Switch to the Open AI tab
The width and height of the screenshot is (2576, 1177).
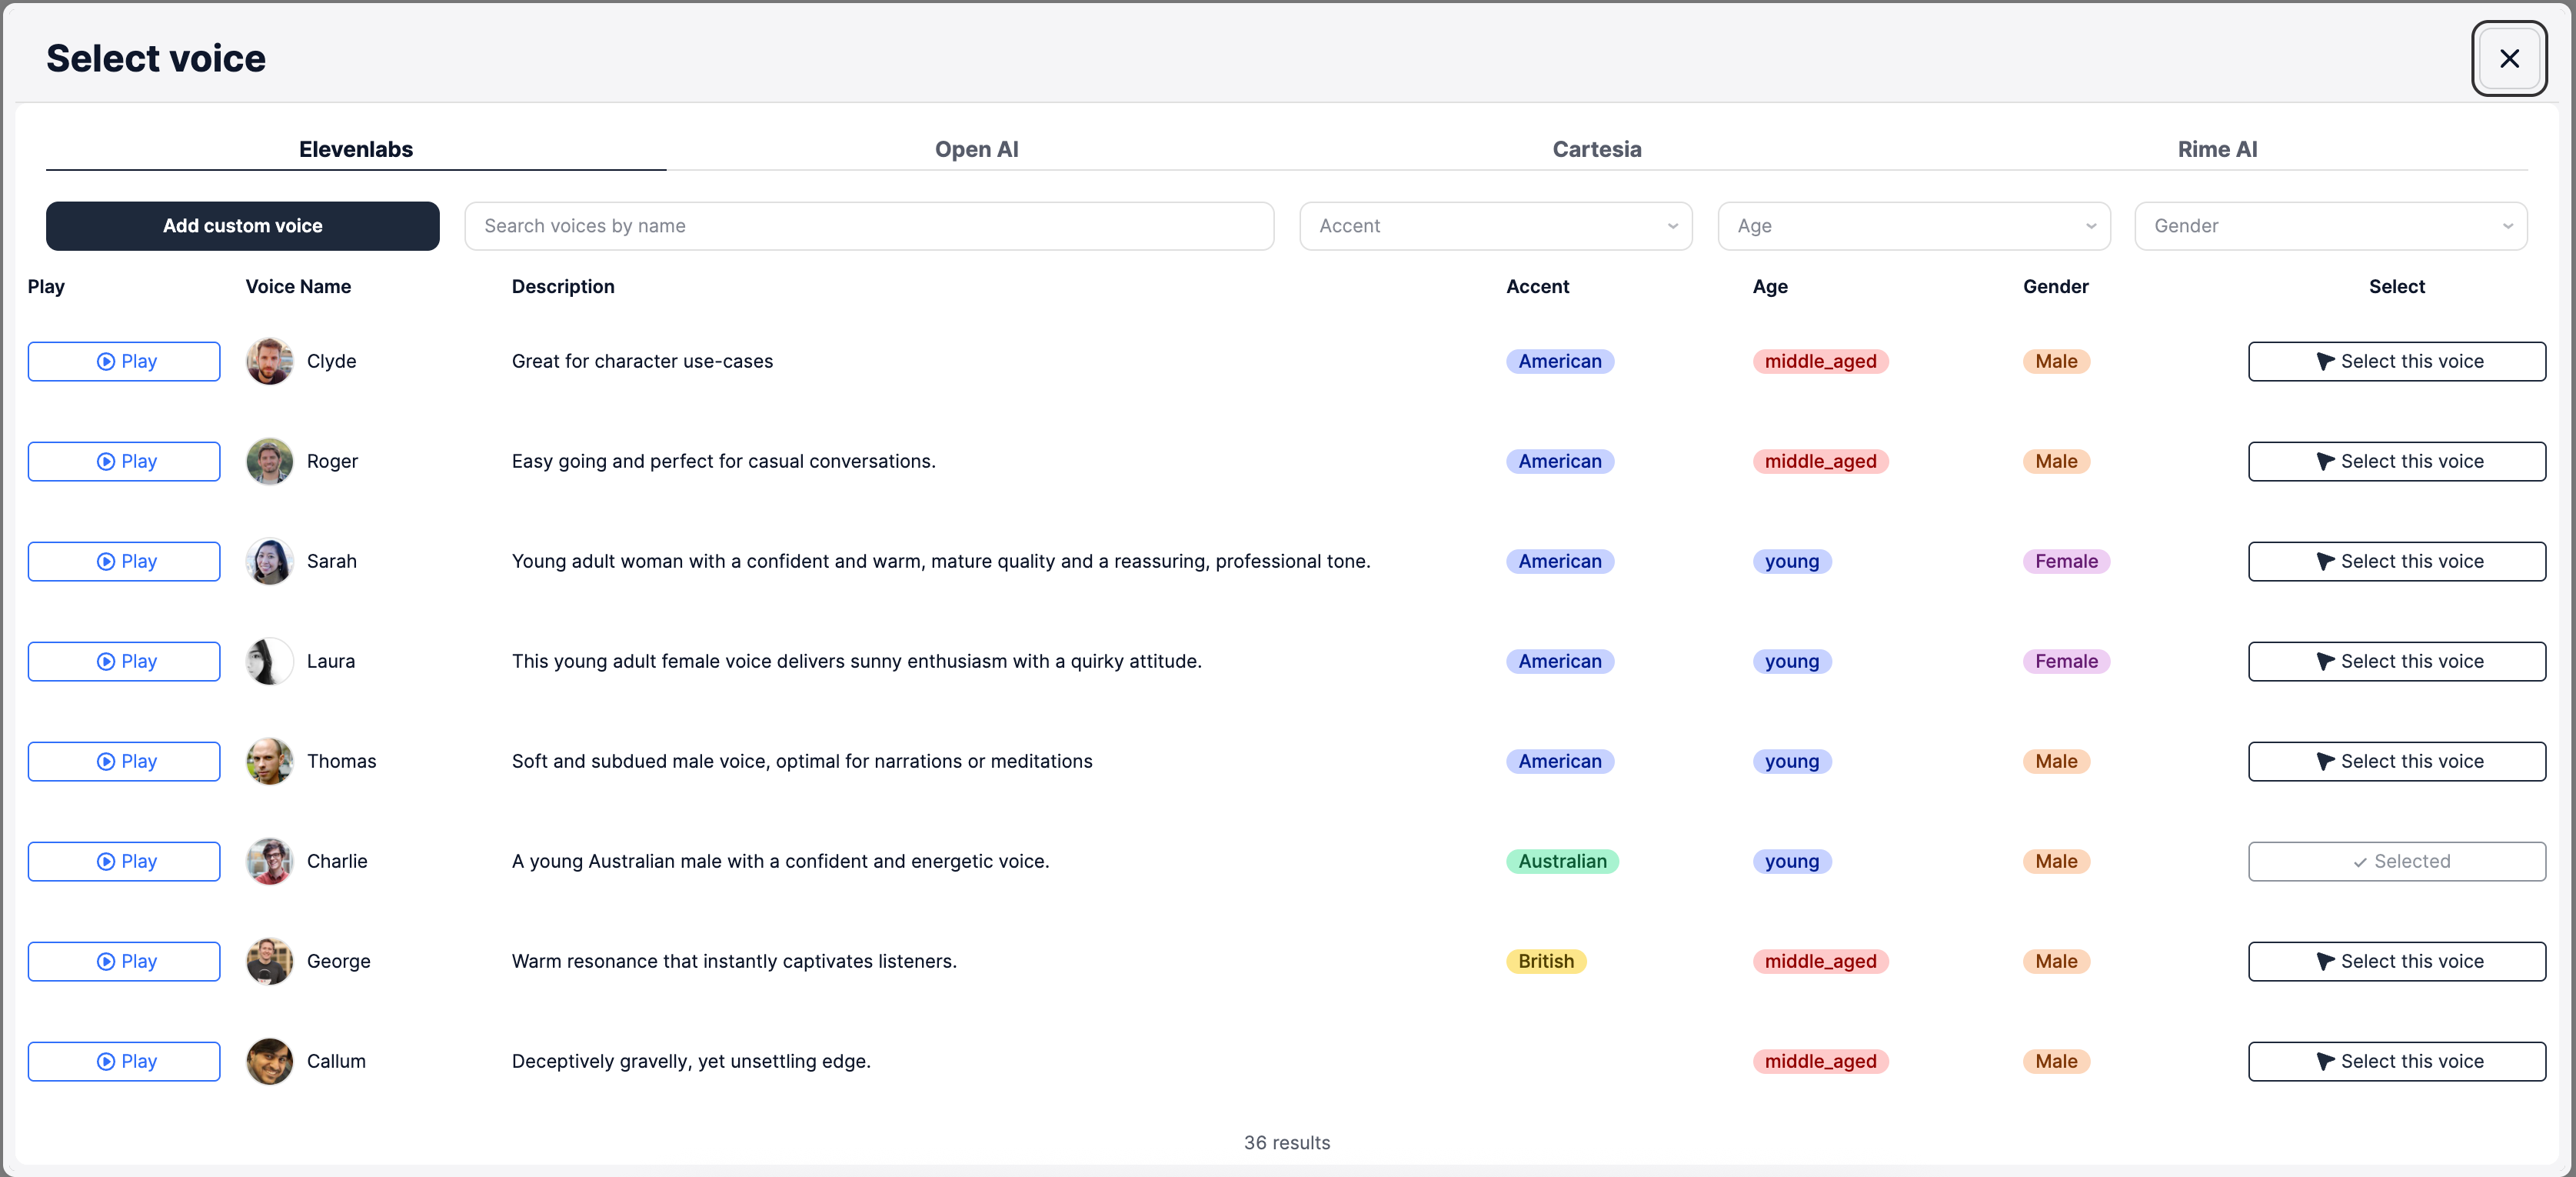coord(976,149)
